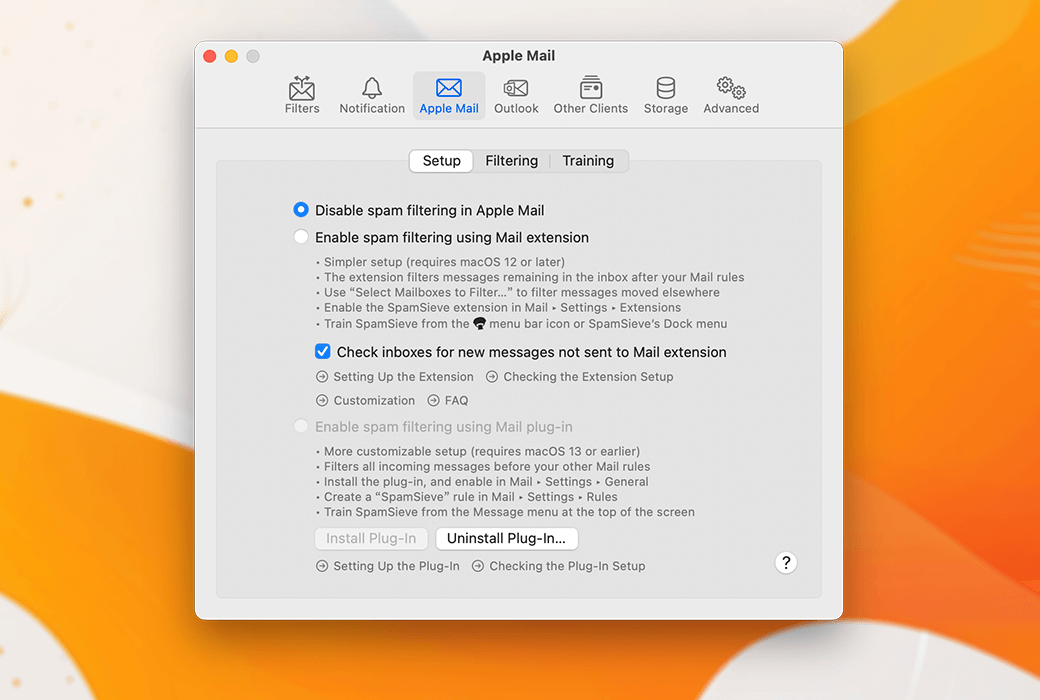Open the Notification bell pane
Screen dimensions: 1040x700
371,96
